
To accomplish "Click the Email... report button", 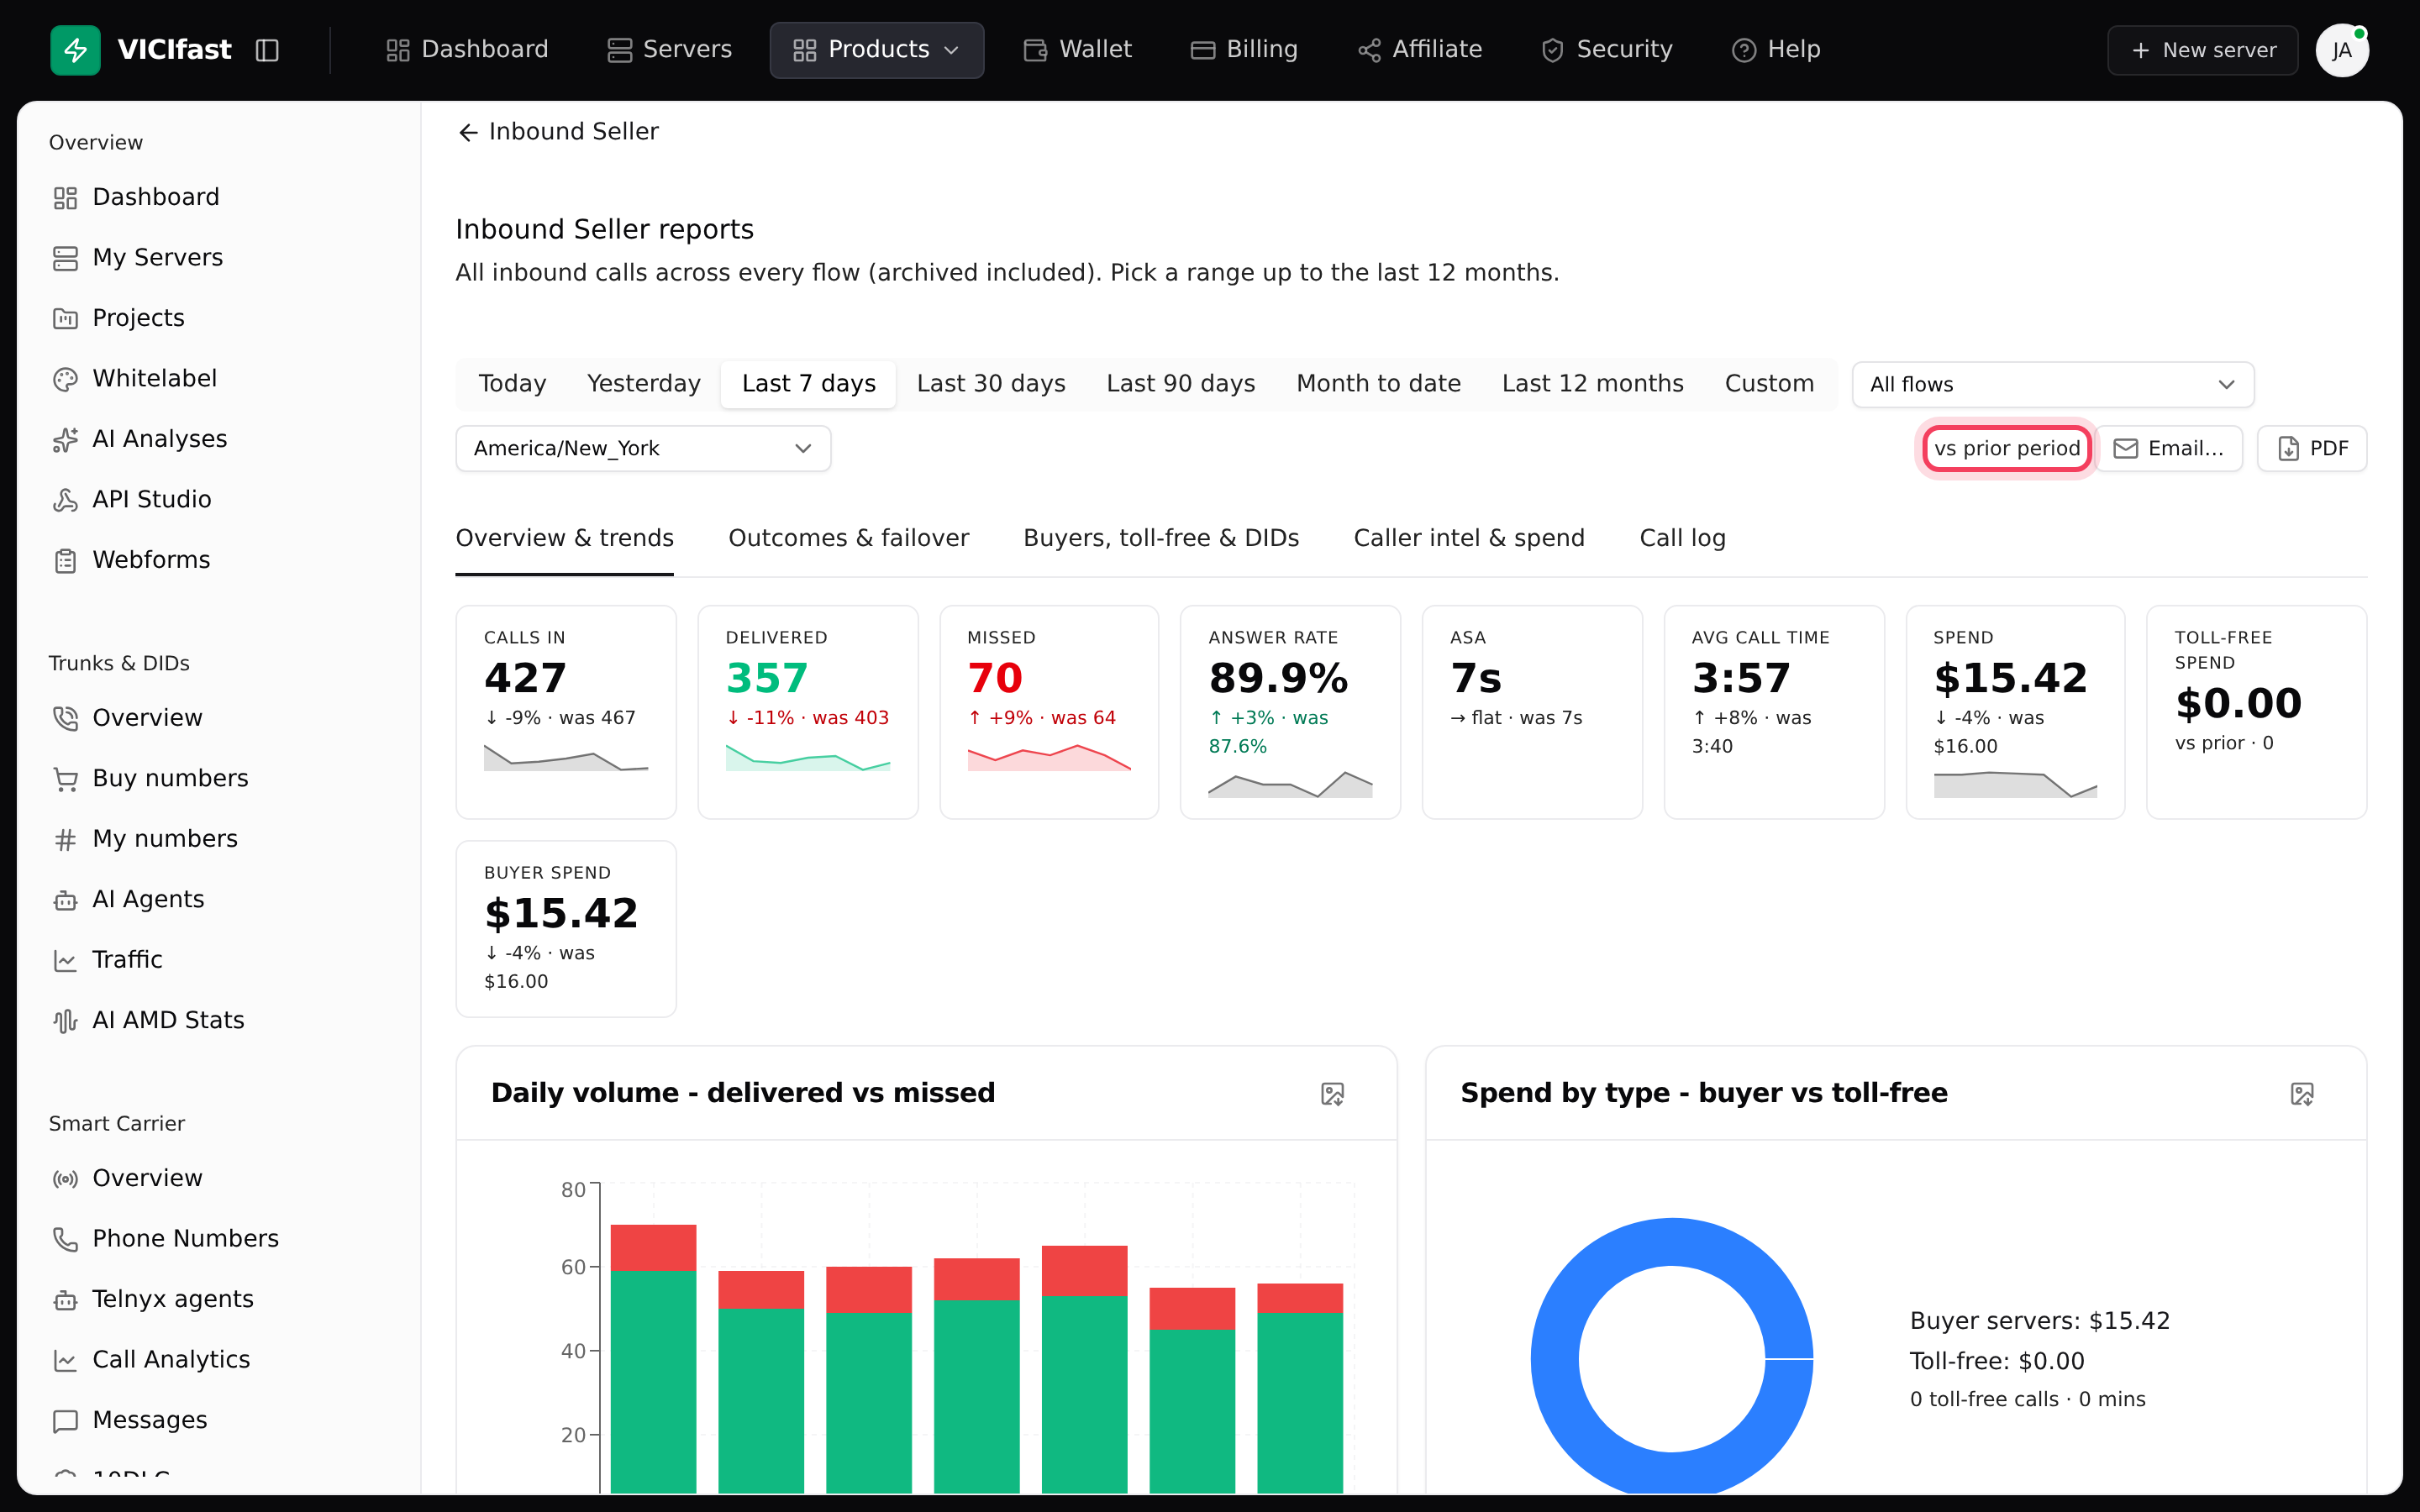I will [2169, 448].
